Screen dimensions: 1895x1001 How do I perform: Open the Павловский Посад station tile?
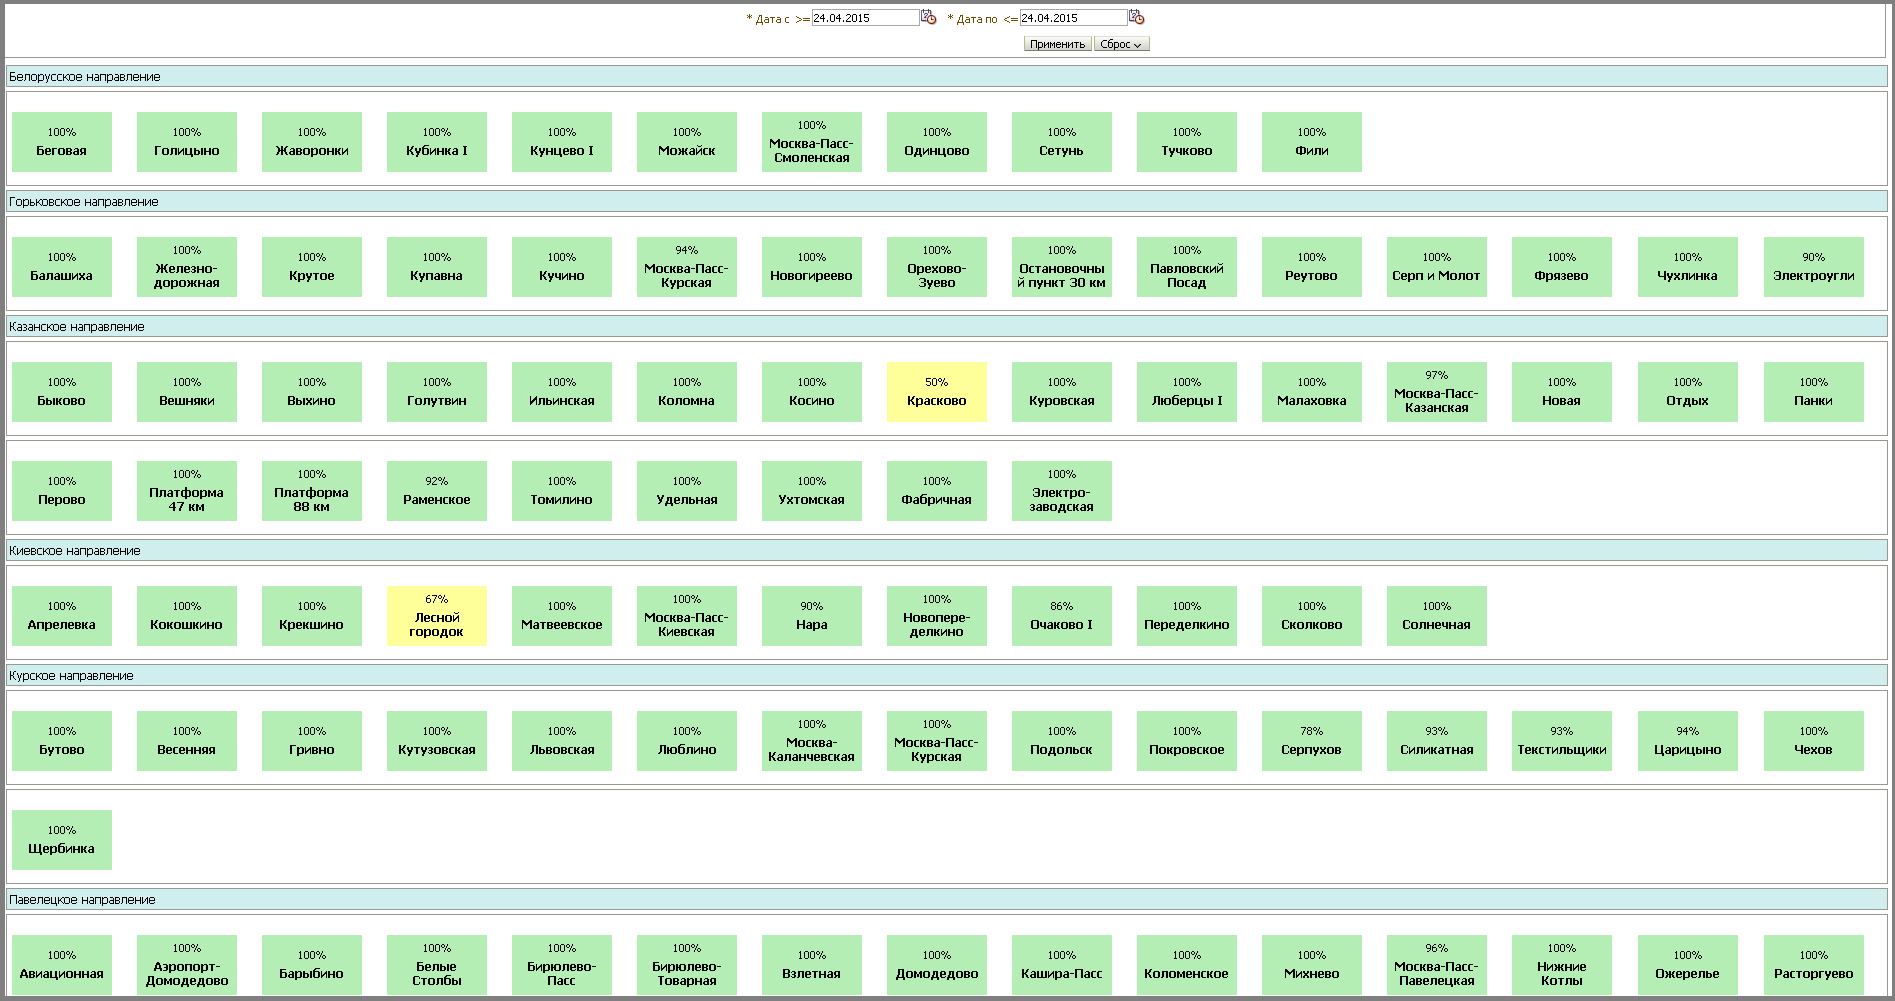click(1187, 267)
